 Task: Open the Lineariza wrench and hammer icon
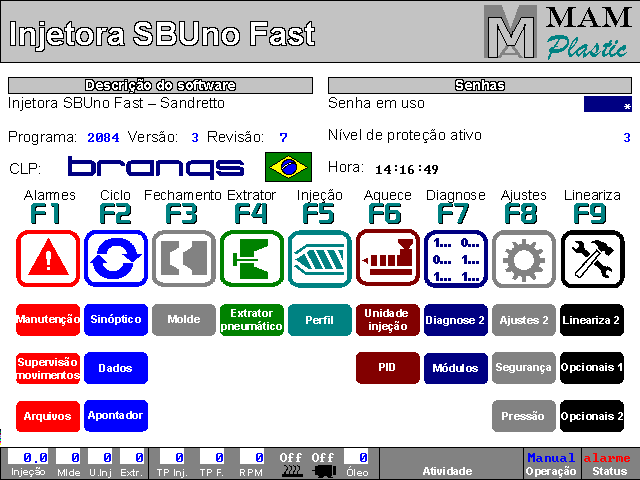coord(592,258)
